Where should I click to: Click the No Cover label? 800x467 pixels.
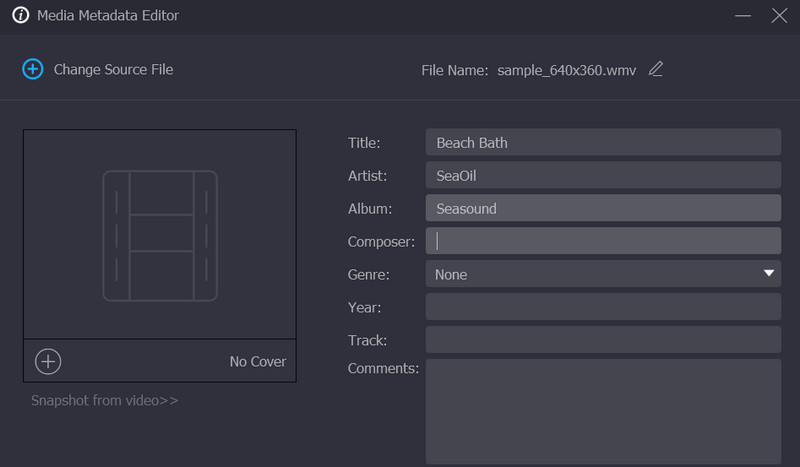click(x=257, y=361)
